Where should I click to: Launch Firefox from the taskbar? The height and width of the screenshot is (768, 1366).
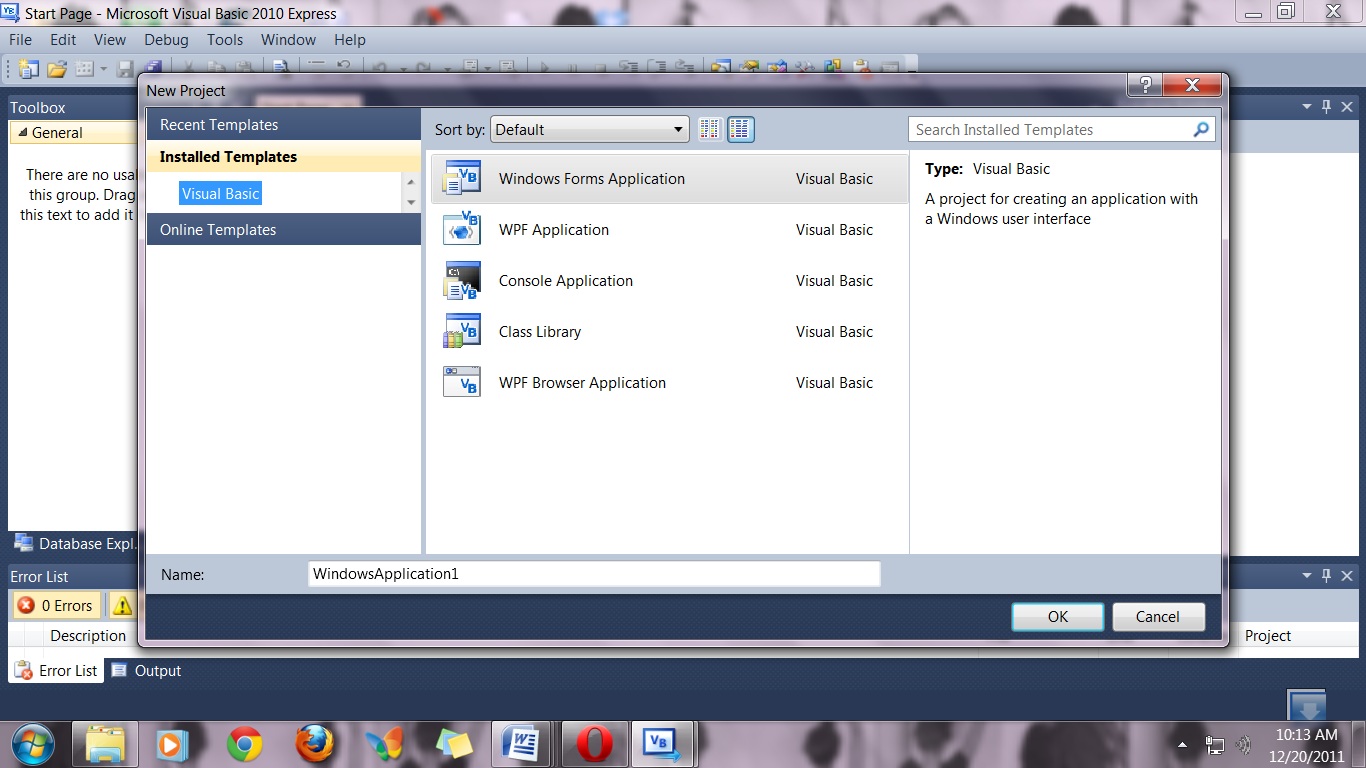coord(313,744)
